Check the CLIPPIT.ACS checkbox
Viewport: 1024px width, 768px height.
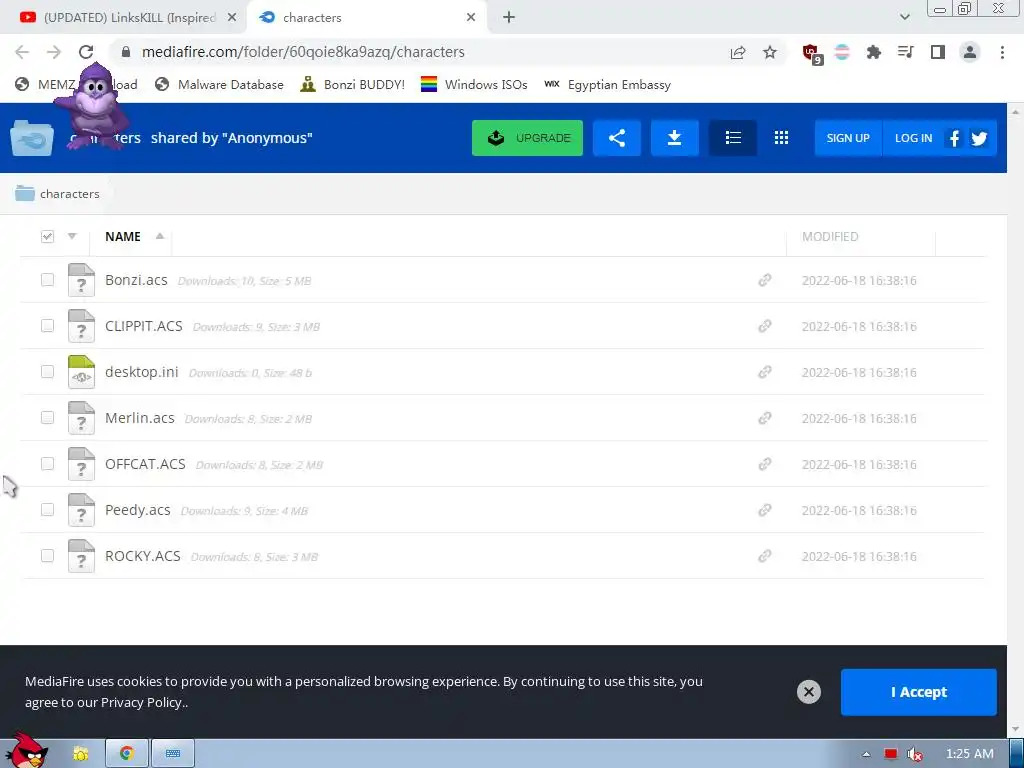tap(47, 326)
